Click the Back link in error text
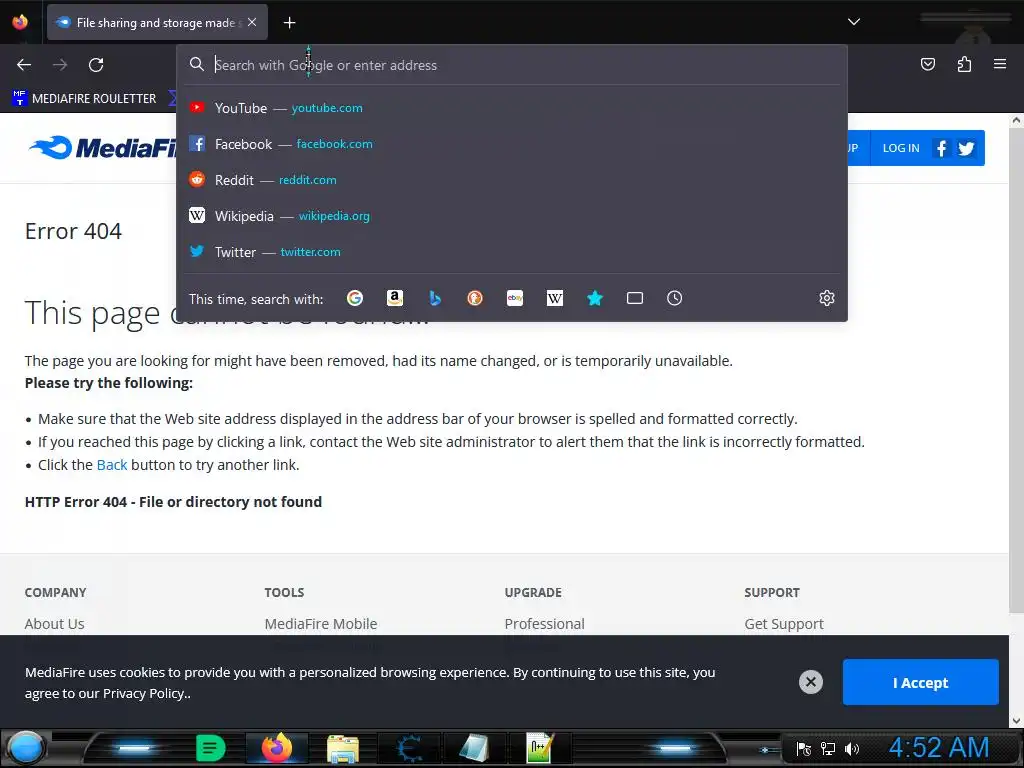 112,465
